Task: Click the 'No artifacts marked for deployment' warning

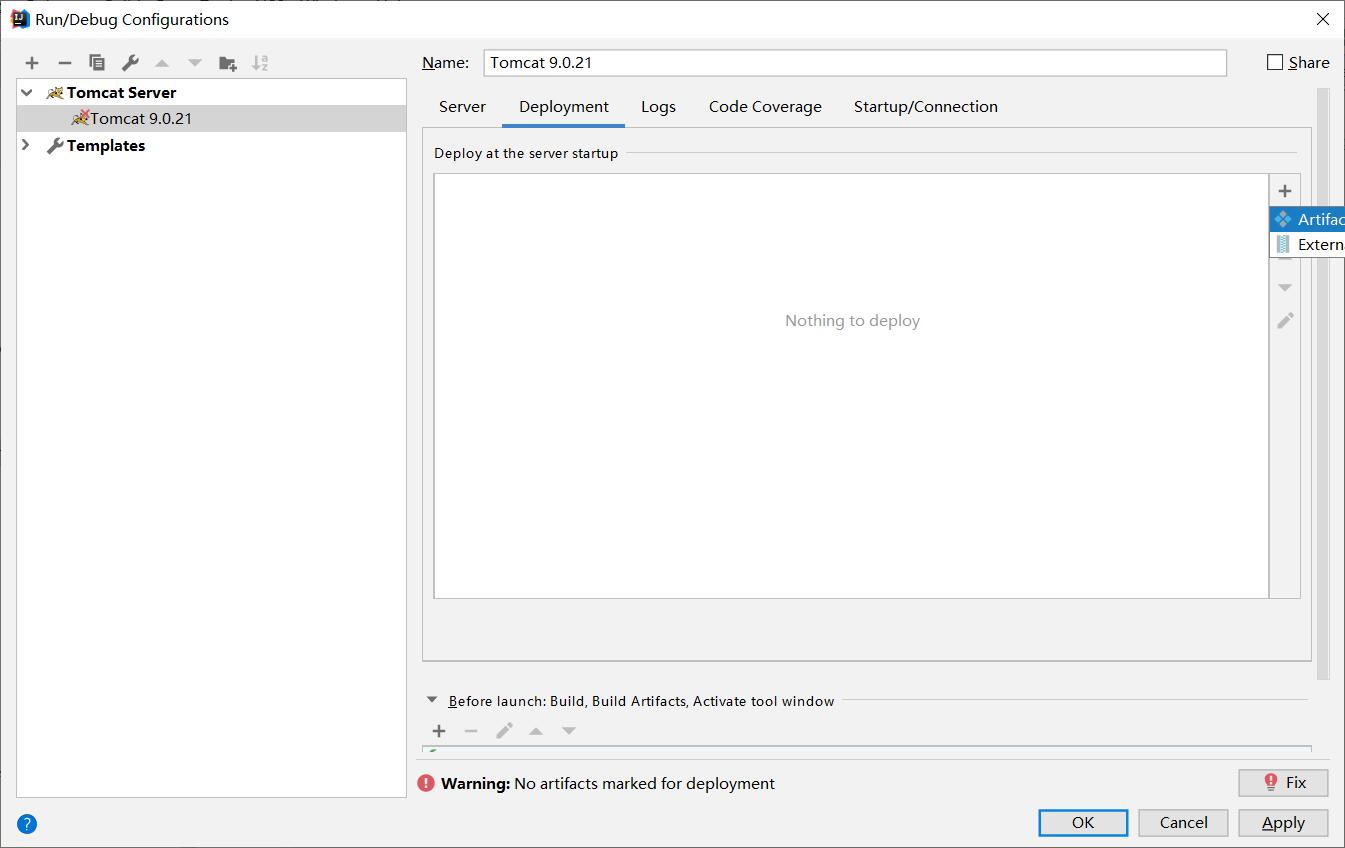Action: point(644,783)
